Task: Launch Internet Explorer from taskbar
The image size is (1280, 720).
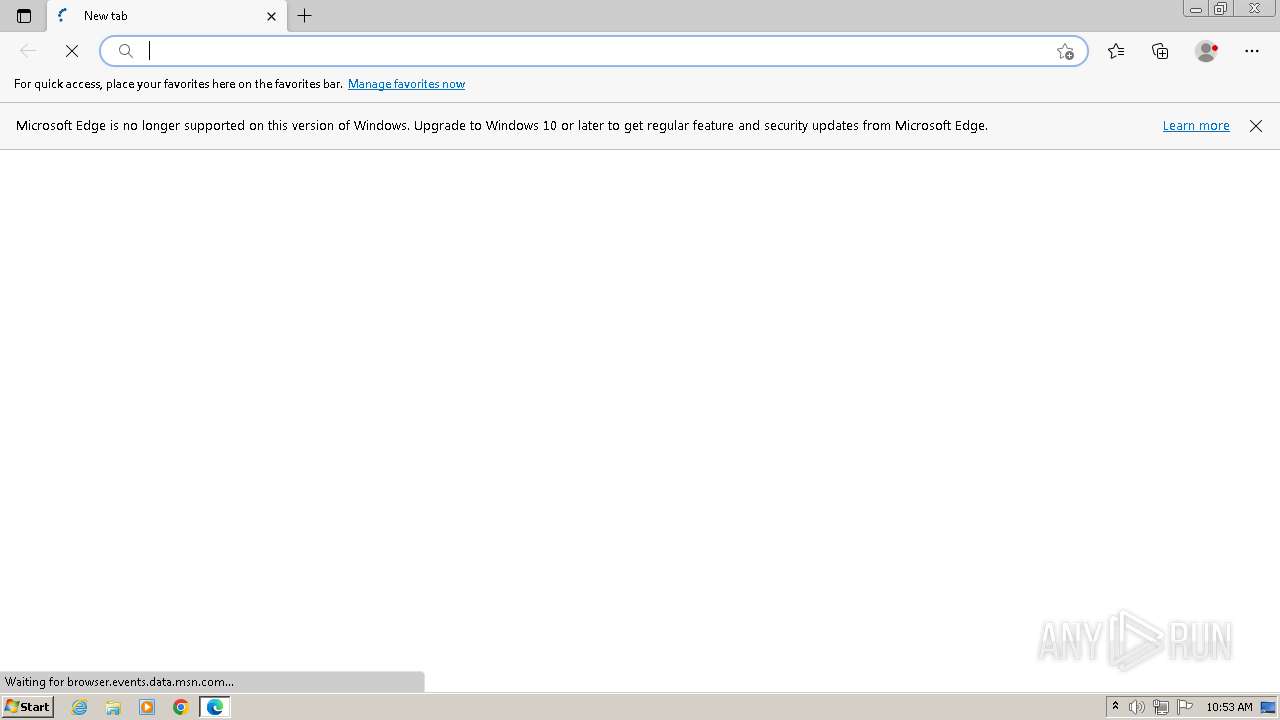Action: [x=80, y=707]
